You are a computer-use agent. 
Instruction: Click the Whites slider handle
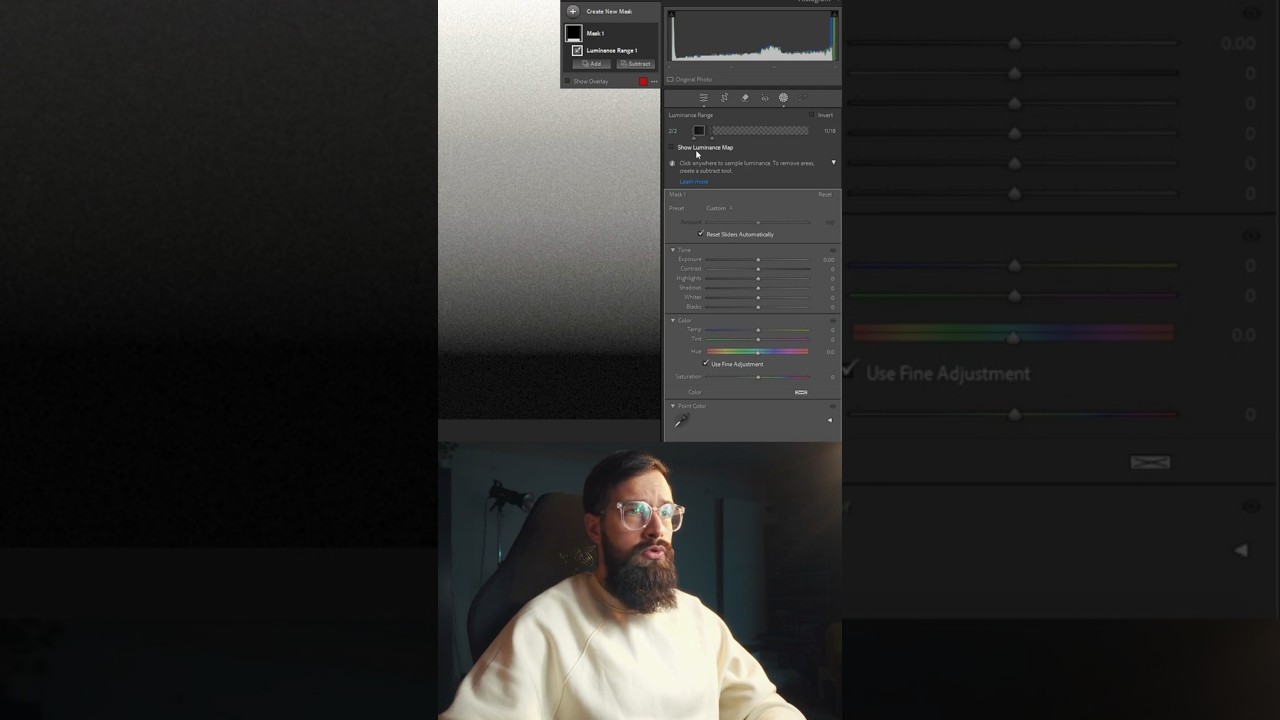click(758, 298)
